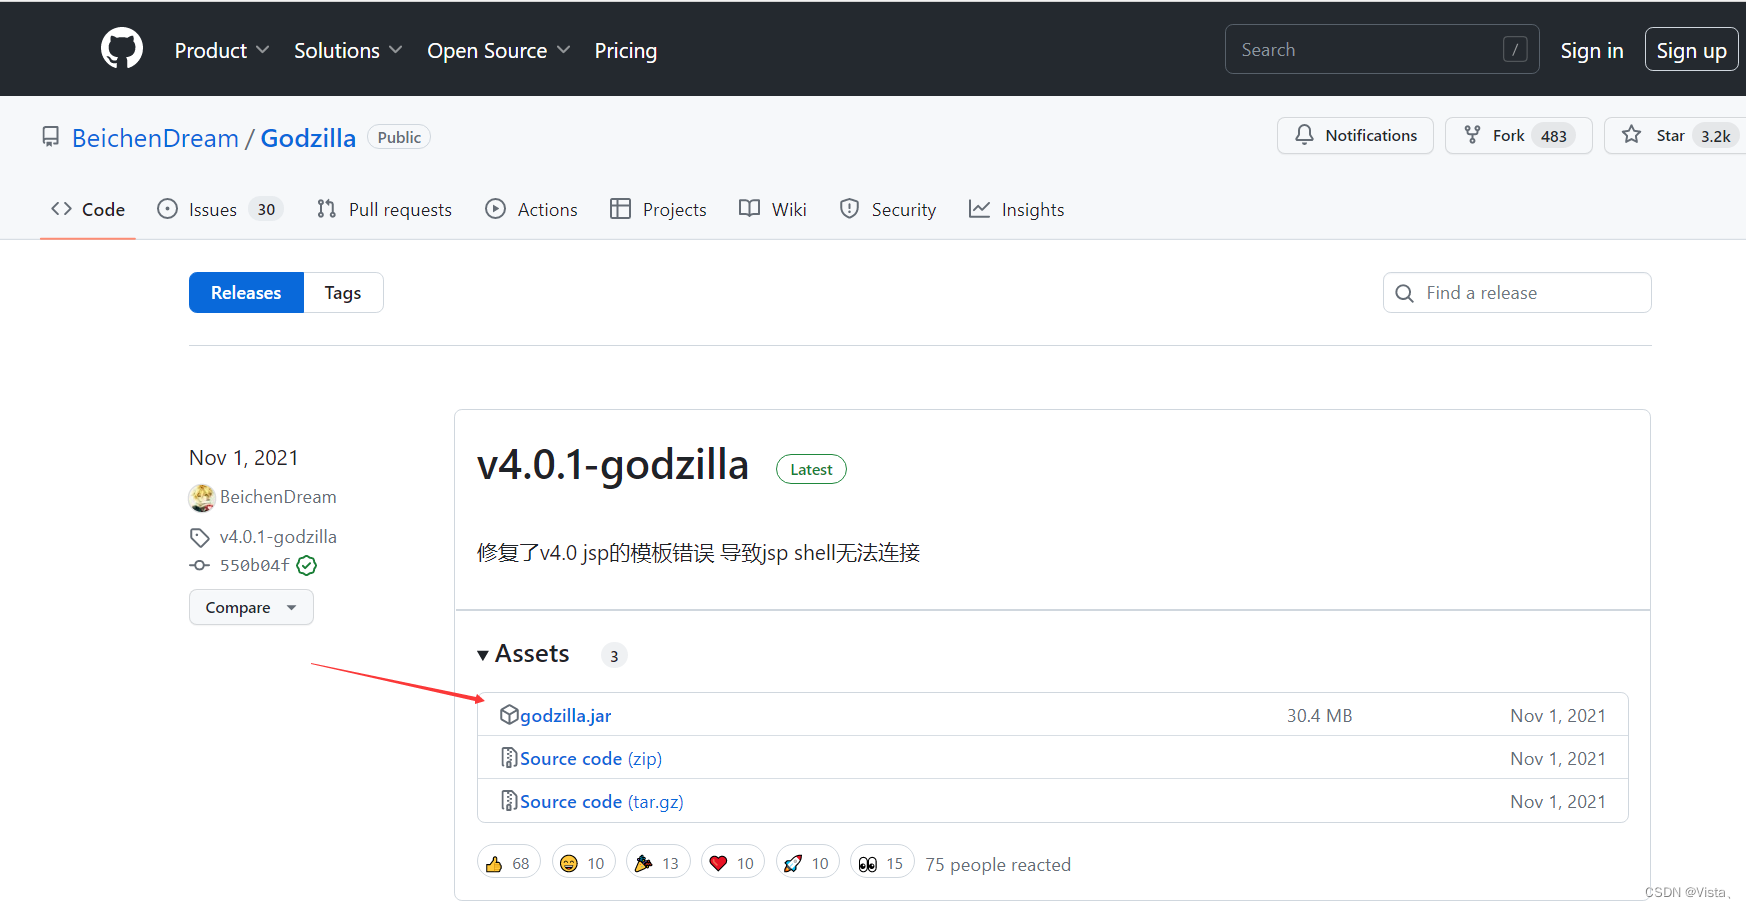Click the slash shortcut key icon

pyautogui.click(x=1515, y=49)
